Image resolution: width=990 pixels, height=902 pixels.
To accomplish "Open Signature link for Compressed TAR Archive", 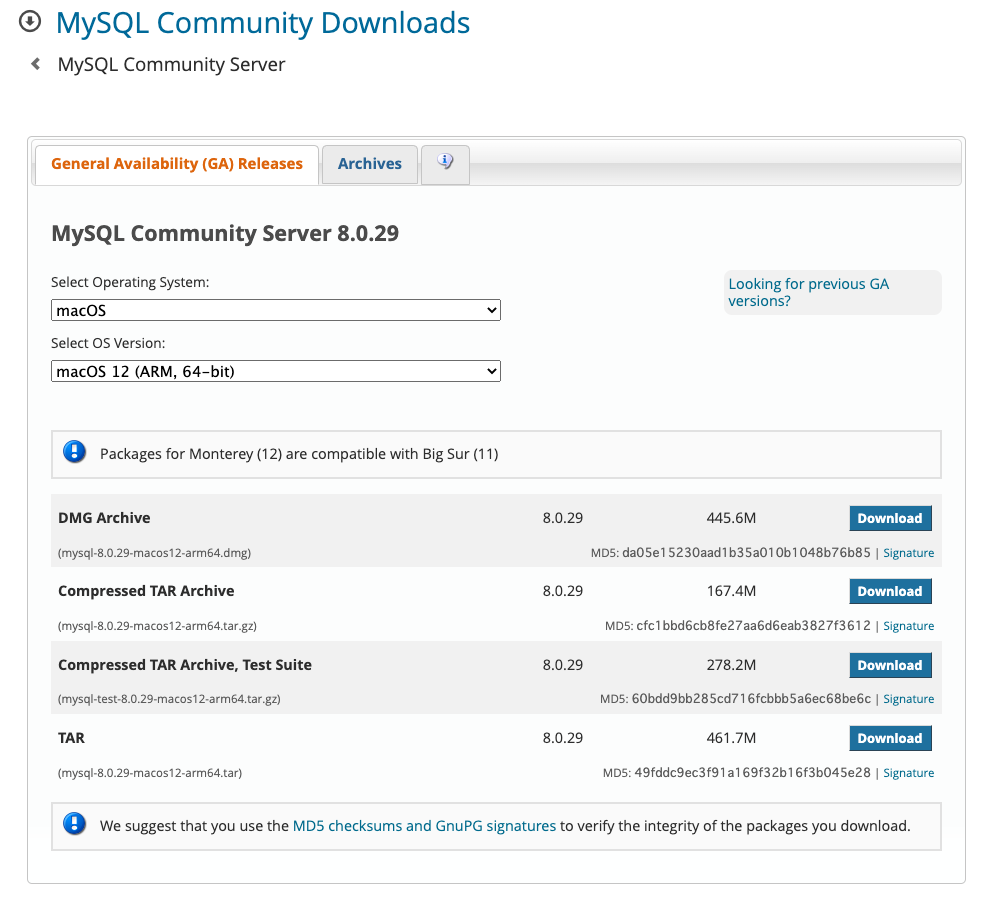I will [x=909, y=626].
